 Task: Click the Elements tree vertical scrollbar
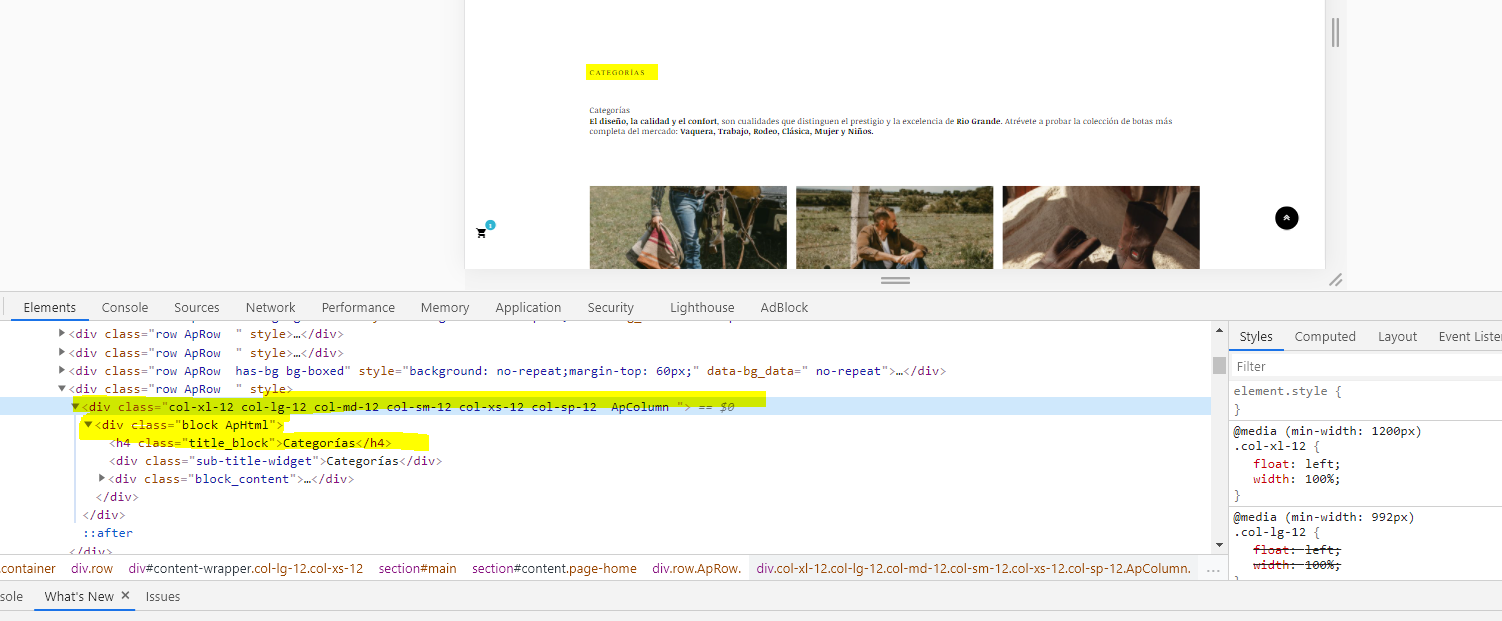[1219, 365]
